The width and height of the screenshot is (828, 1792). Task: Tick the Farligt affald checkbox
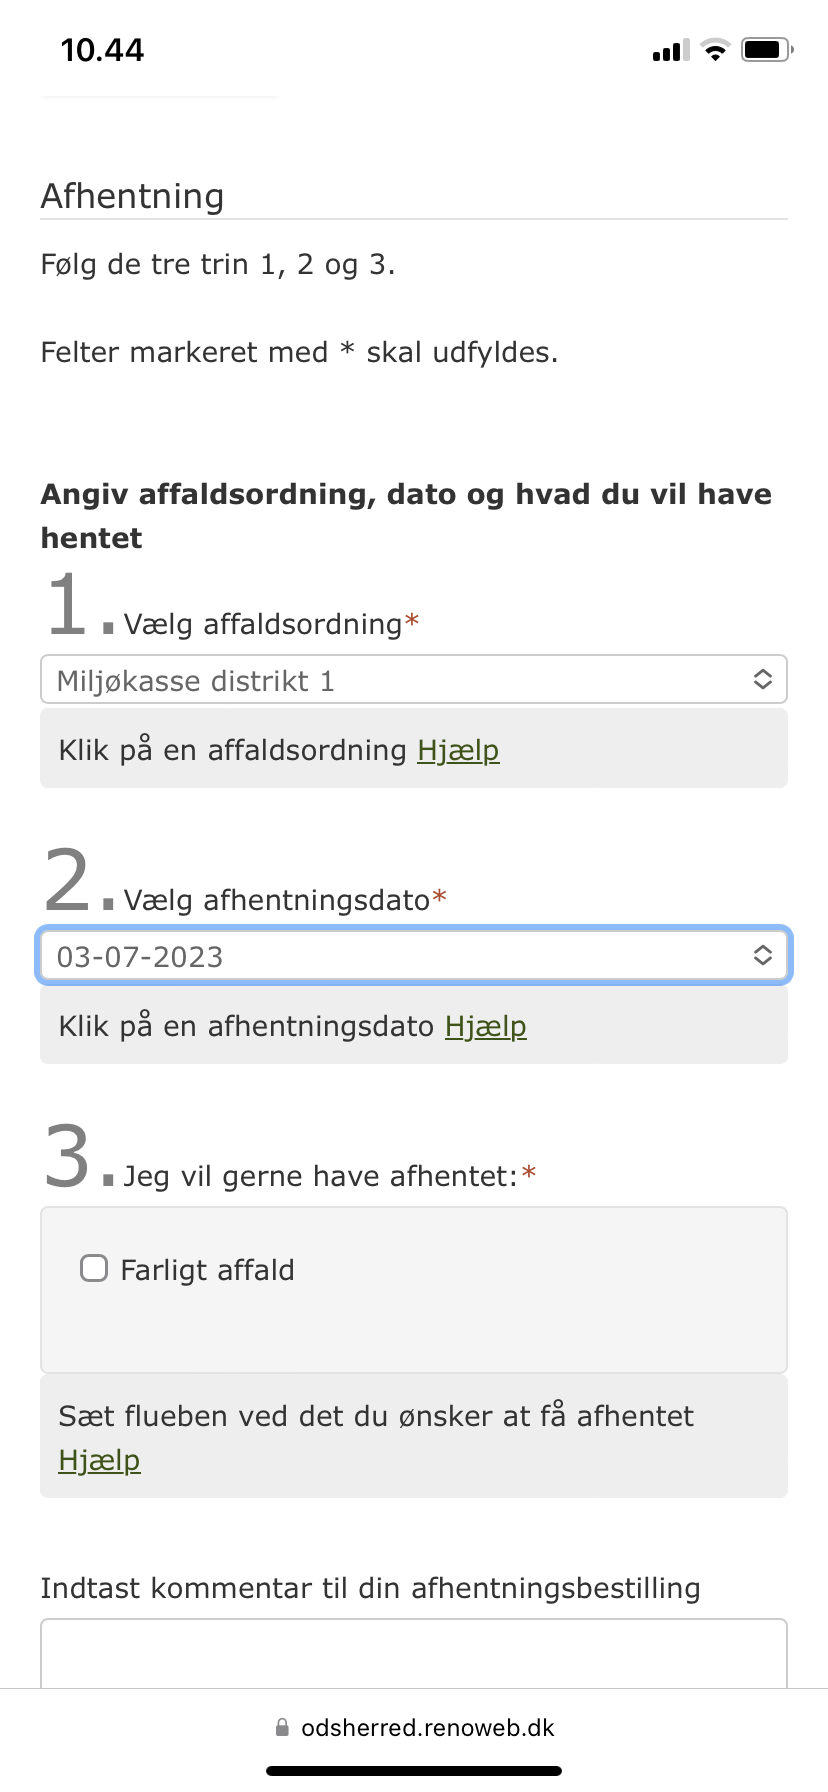94,1269
